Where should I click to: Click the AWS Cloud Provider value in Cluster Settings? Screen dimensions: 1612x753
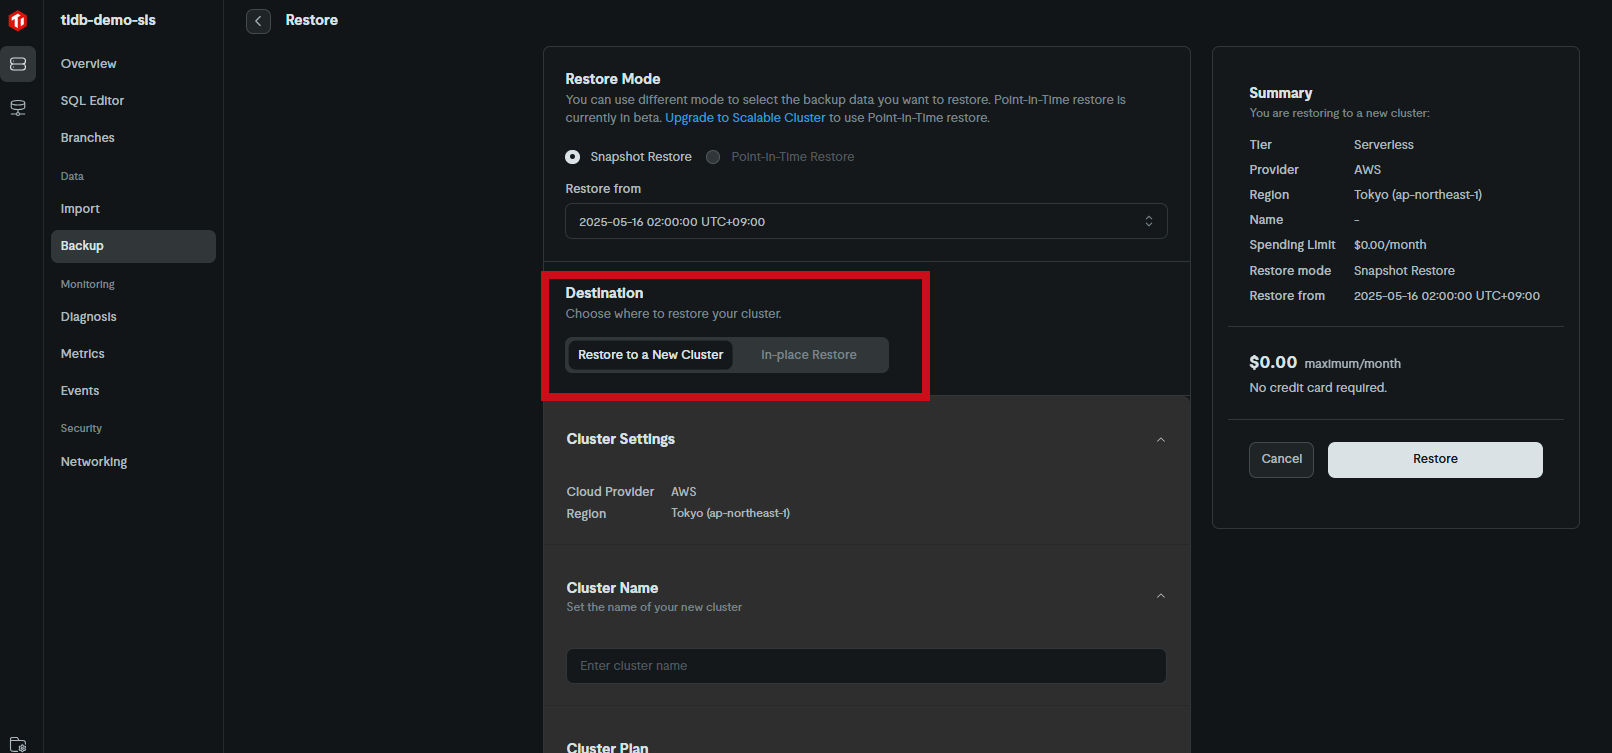click(x=684, y=492)
